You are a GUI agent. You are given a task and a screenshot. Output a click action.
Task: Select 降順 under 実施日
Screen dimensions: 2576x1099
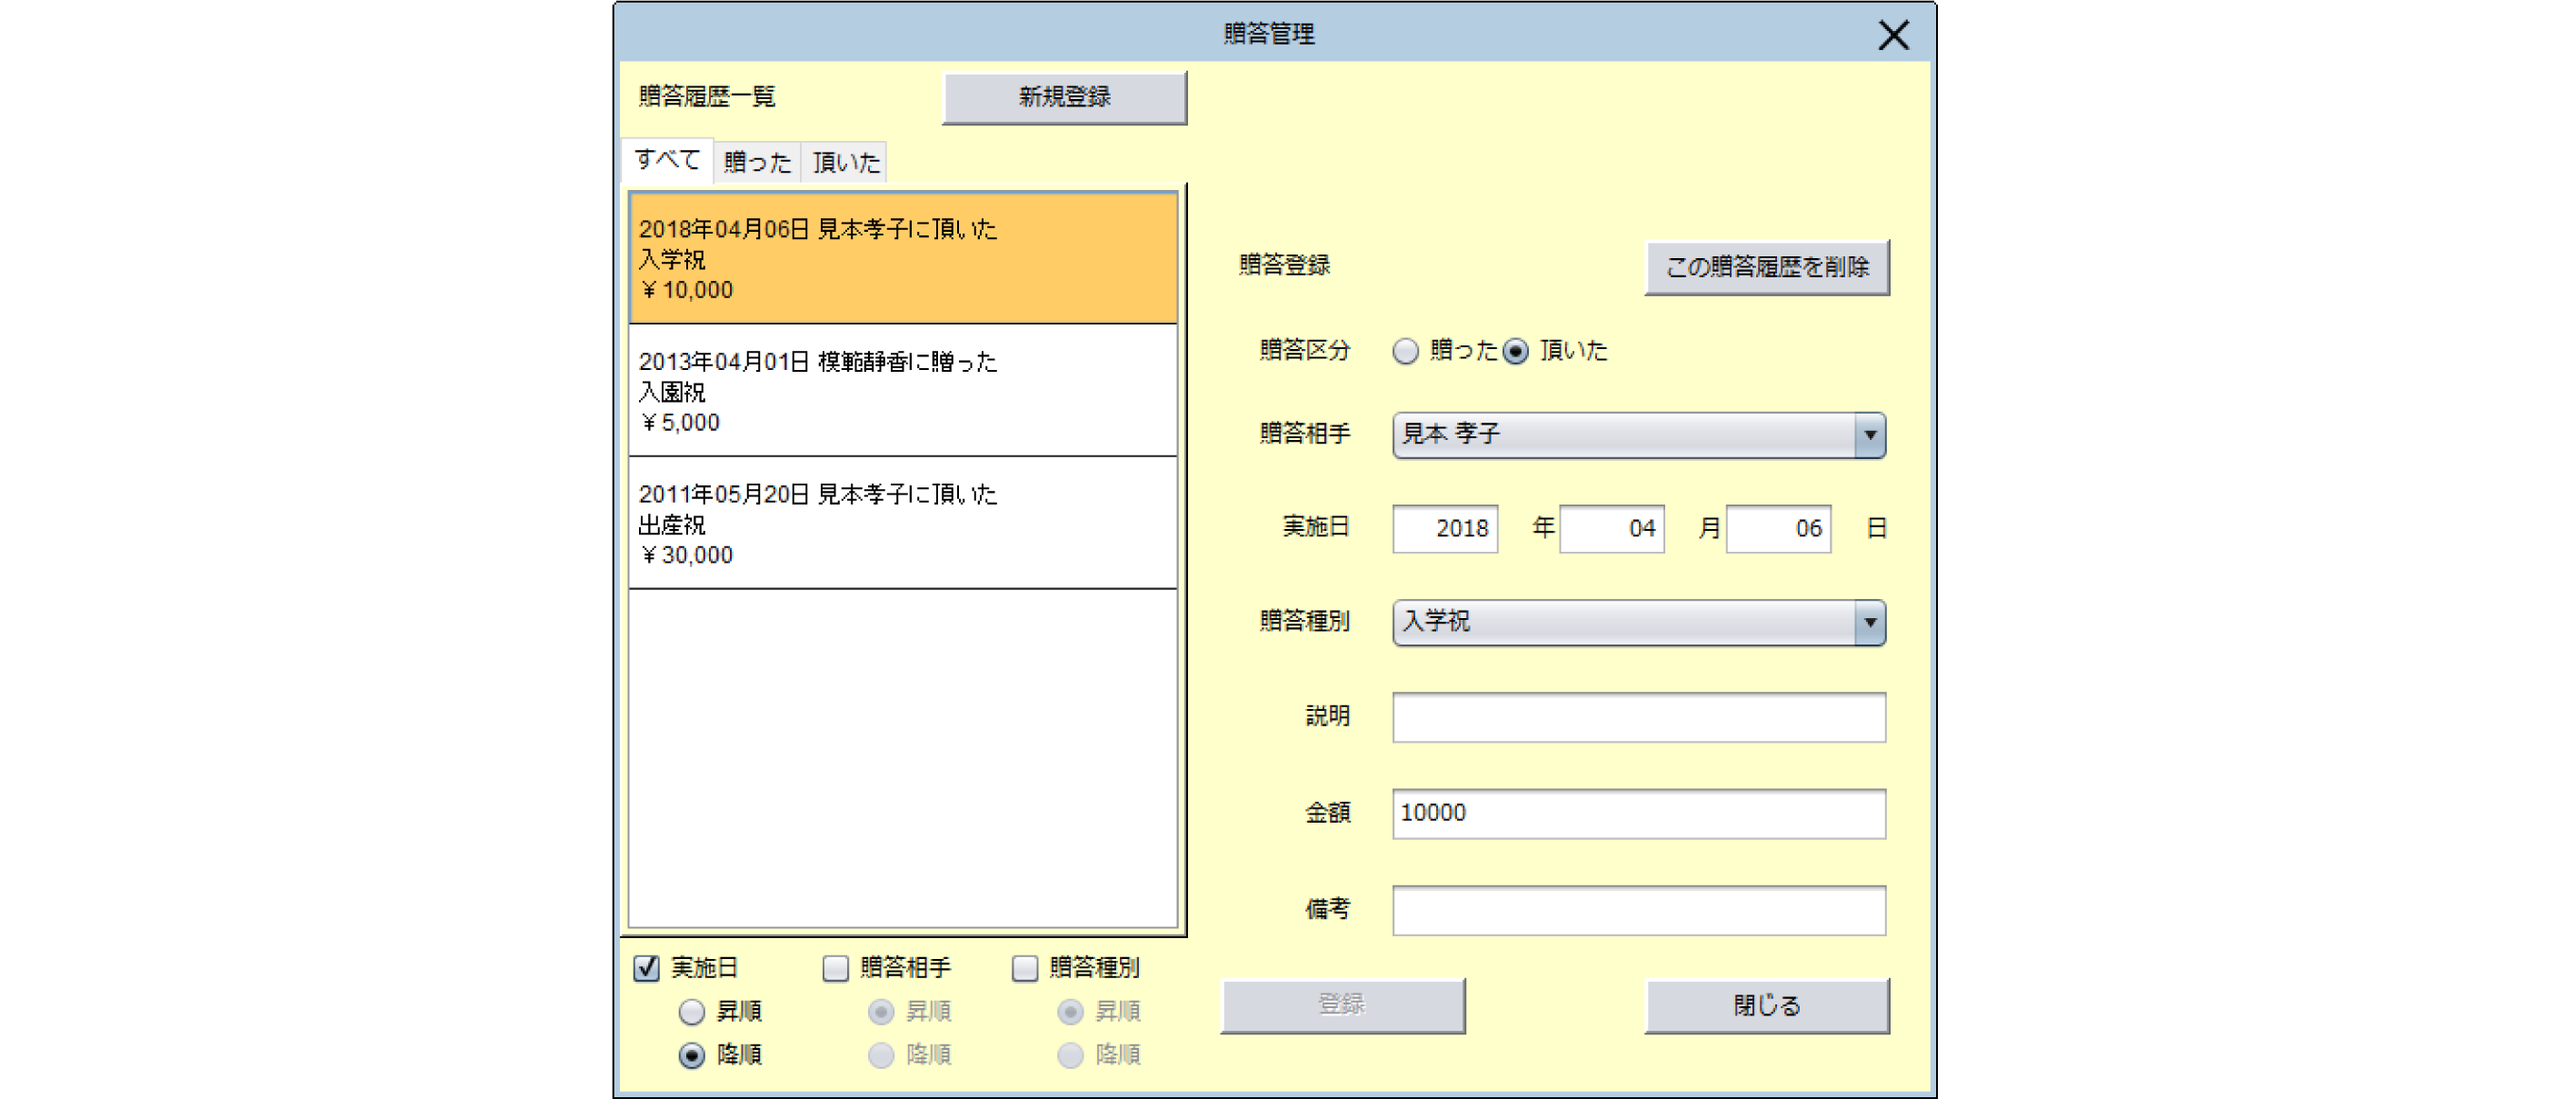691,1055
